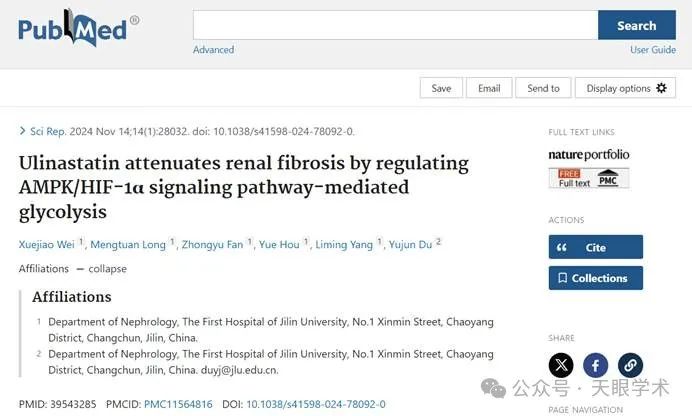Image resolution: width=692 pixels, height=416 pixels.
Task: Expand the Sci Rep journal chevron
Action: [x=23, y=131]
